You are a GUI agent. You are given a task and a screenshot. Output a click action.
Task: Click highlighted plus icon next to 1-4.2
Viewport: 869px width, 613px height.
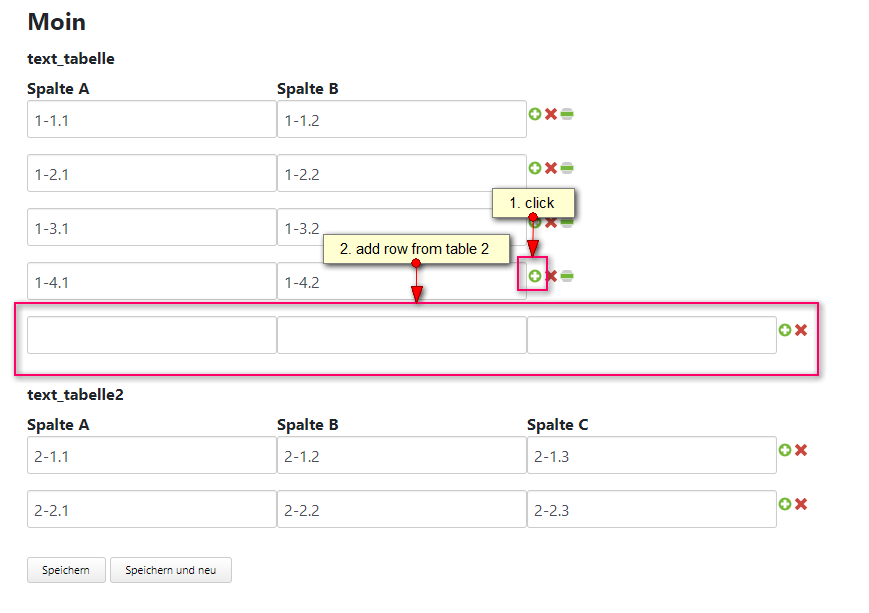pos(535,275)
